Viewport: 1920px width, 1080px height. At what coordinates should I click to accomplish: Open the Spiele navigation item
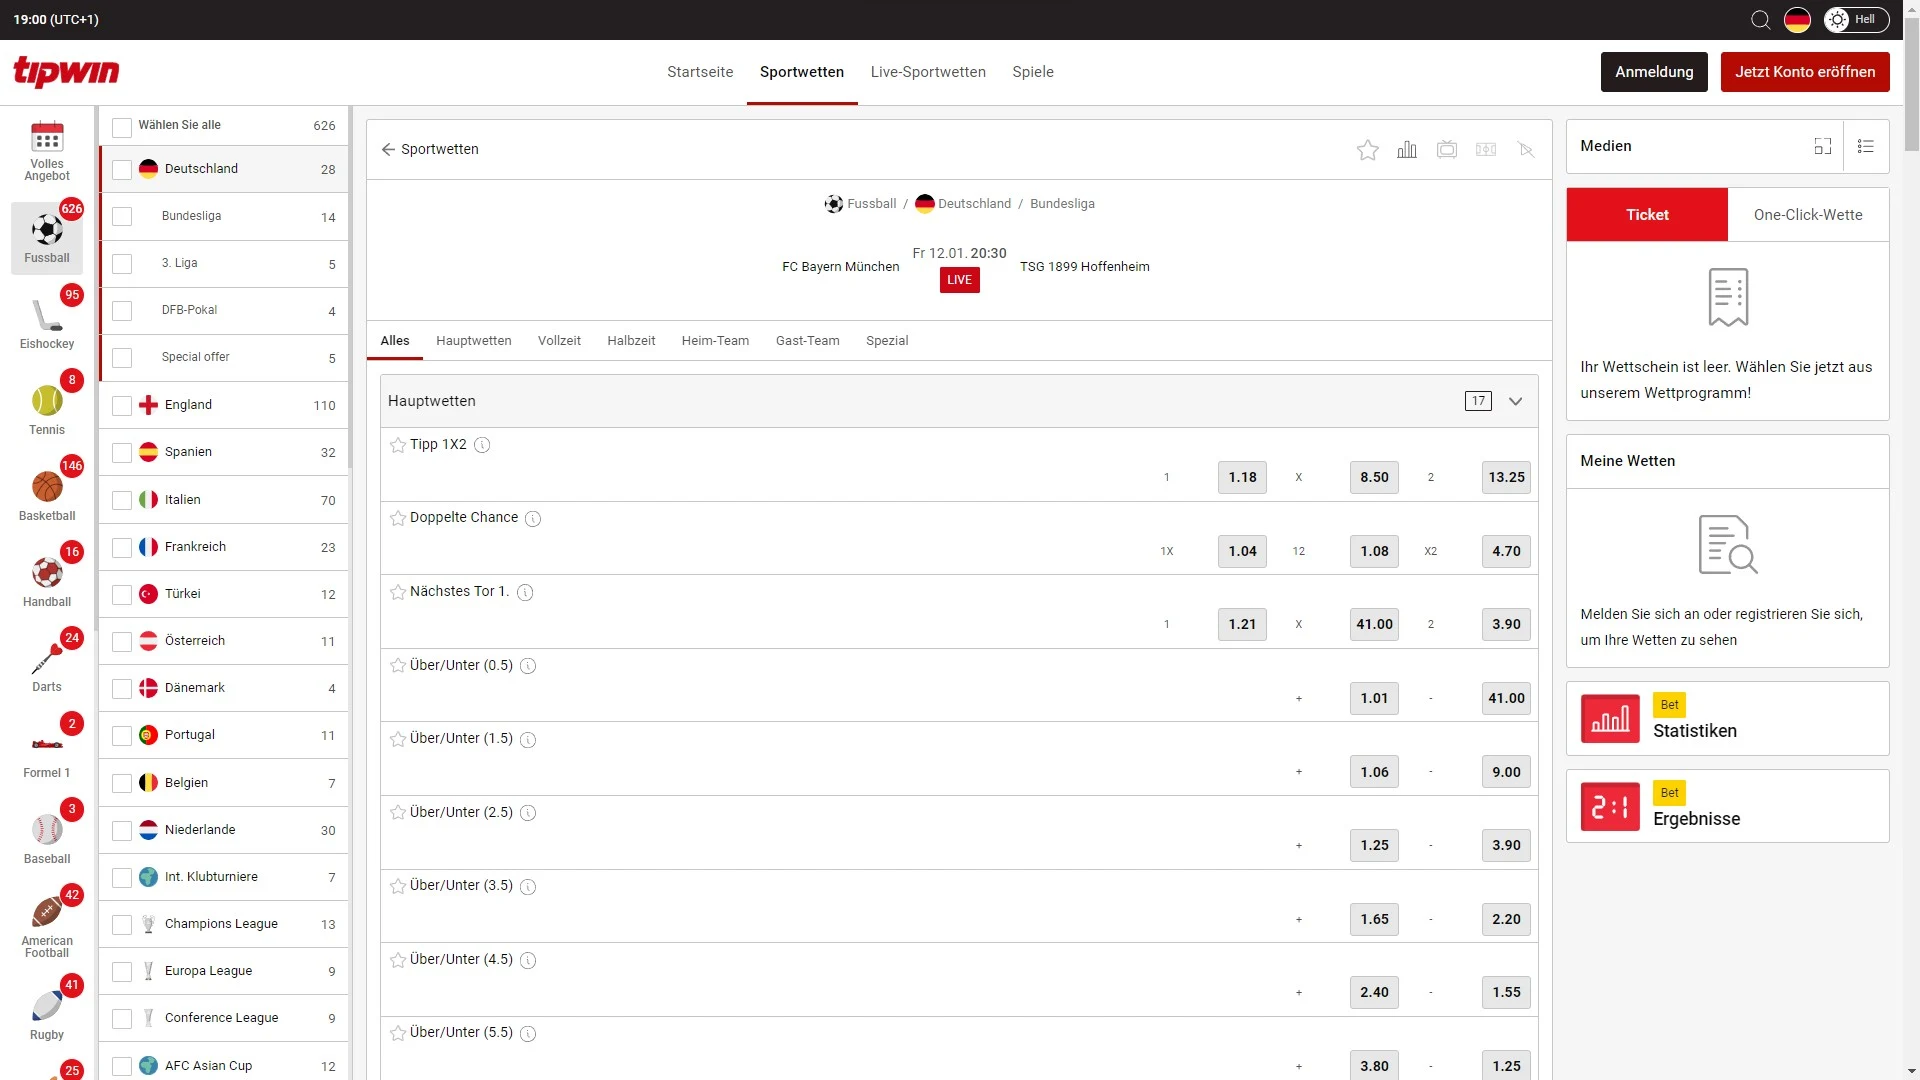(x=1033, y=72)
